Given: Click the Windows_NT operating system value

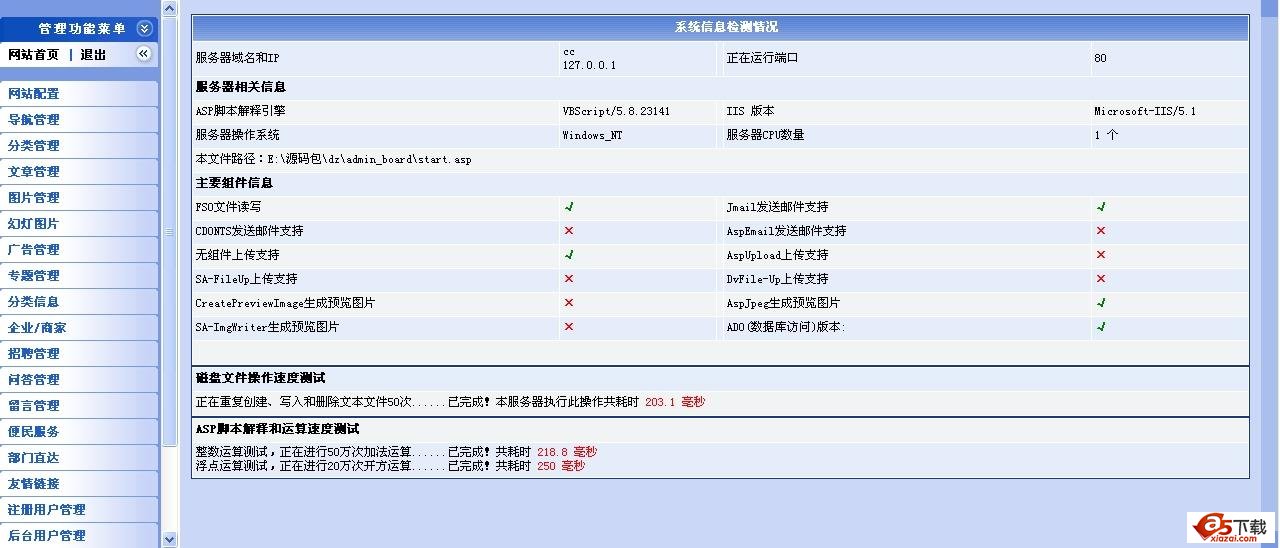Looking at the screenshot, I should 592,135.
